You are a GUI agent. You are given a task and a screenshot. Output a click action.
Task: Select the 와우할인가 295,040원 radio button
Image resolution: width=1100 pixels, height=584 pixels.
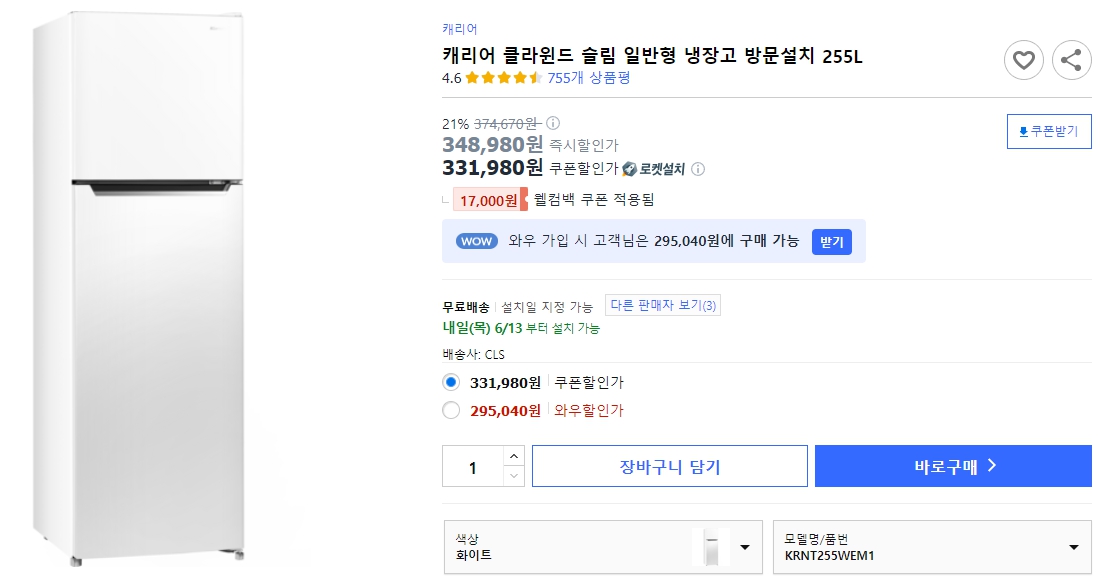[452, 410]
